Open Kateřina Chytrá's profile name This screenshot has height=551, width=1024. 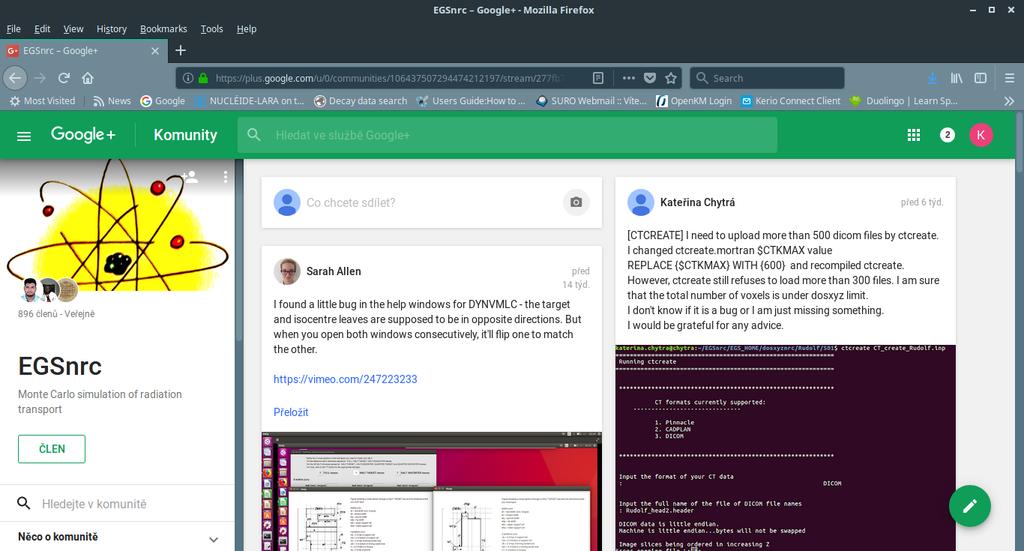click(x=697, y=202)
